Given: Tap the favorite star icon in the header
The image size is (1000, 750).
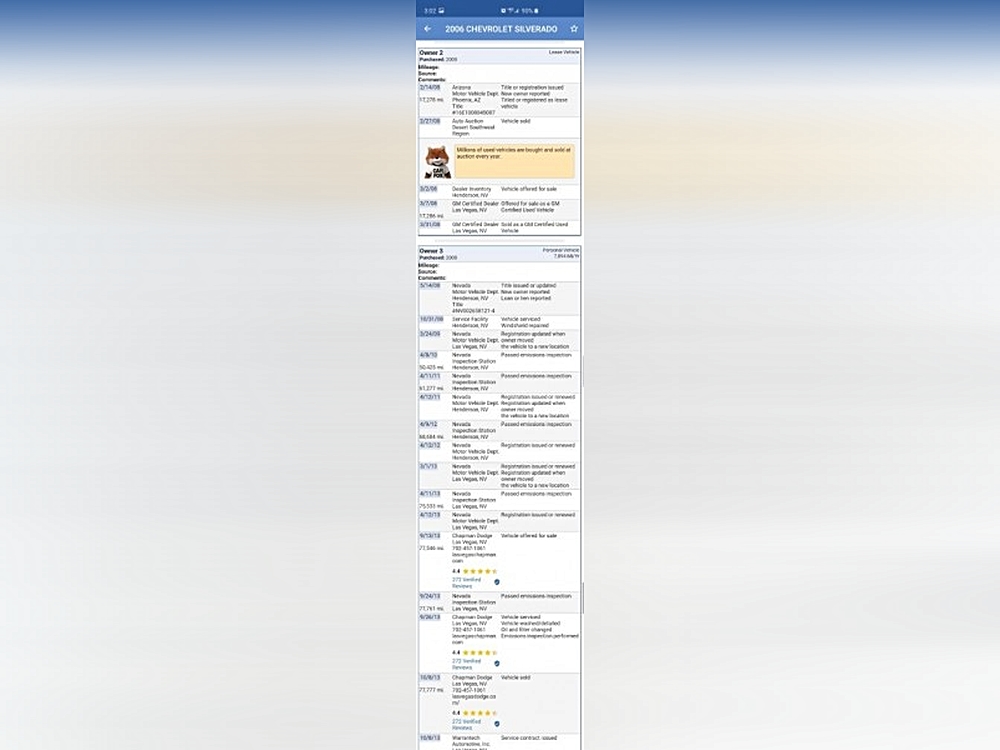Looking at the screenshot, I should [574, 29].
